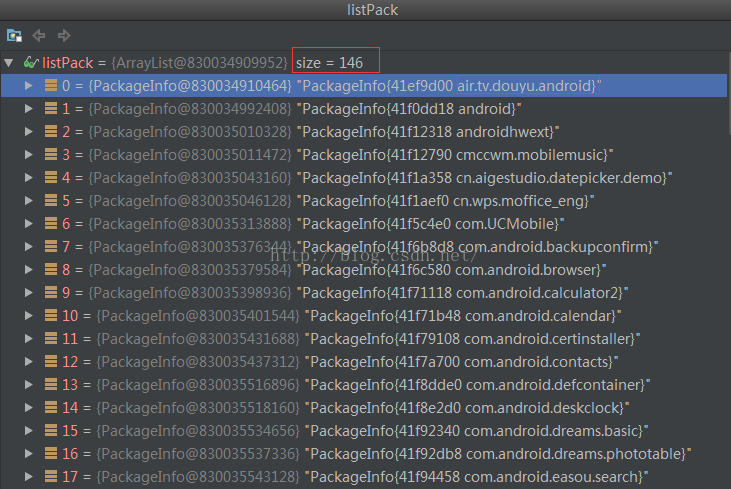Image resolution: width=731 pixels, height=489 pixels.
Task: Click the field icon of element 2
Action: [51, 131]
